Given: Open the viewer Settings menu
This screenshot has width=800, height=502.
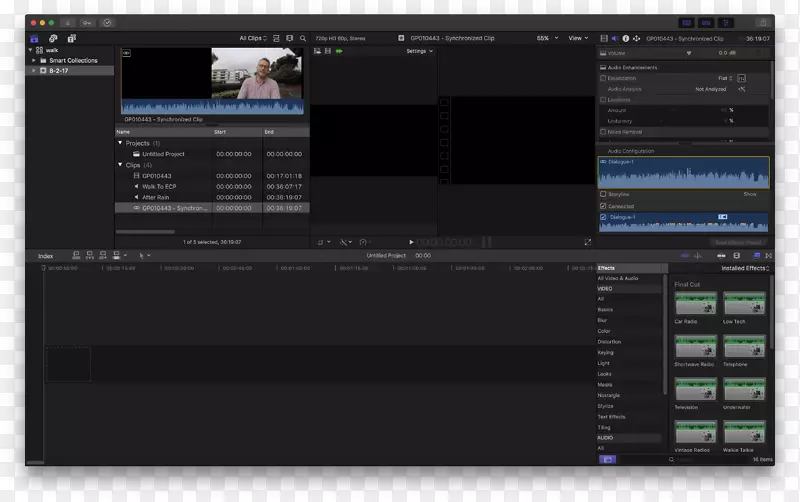Looking at the screenshot, I should tap(419, 51).
